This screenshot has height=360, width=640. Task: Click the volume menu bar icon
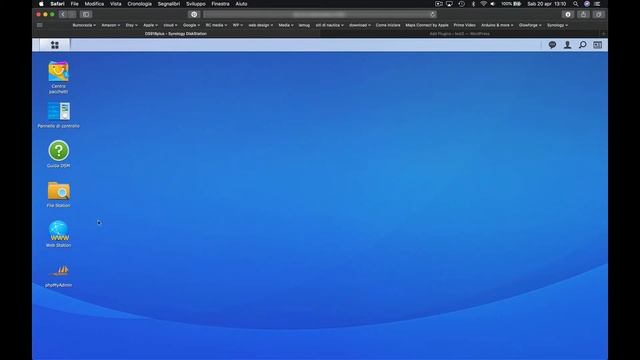[x=493, y=4]
